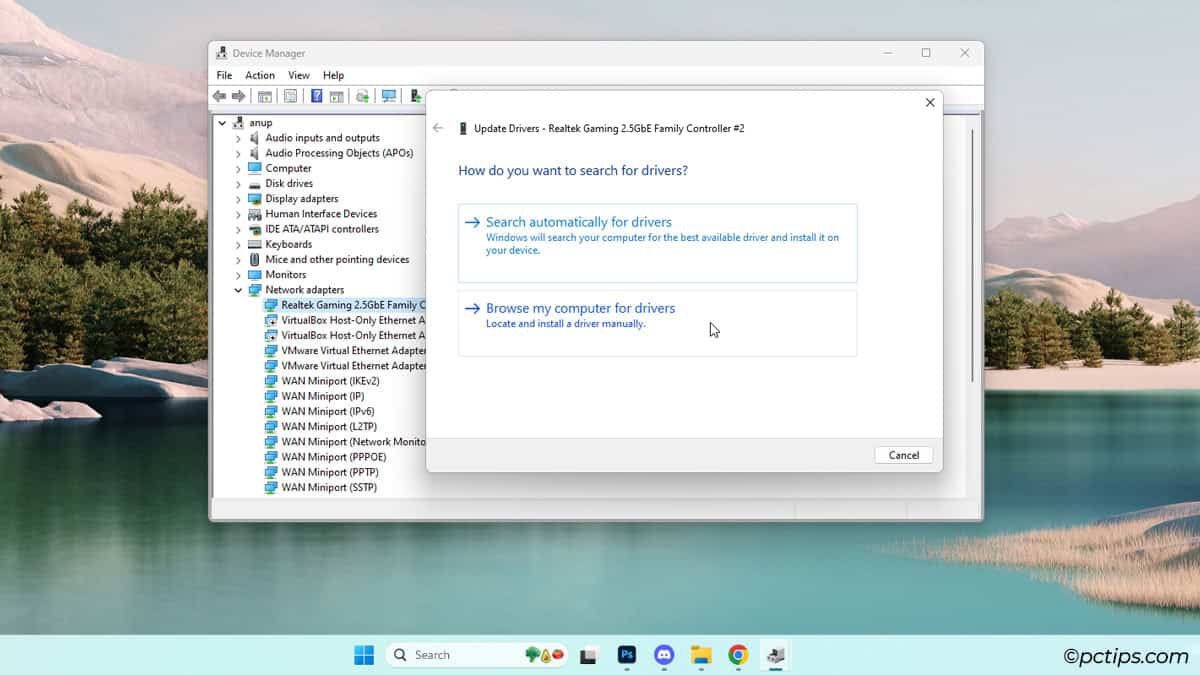
Task: Open Google Chrome from the taskbar
Action: (x=738, y=655)
